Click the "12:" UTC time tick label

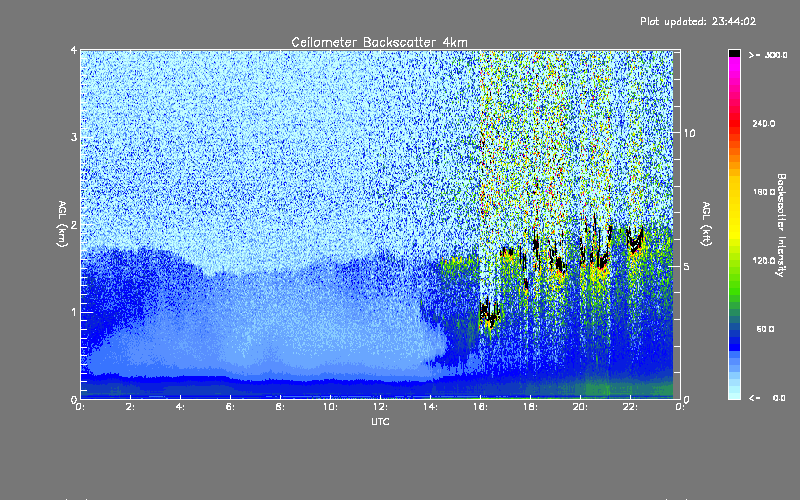pos(380,407)
